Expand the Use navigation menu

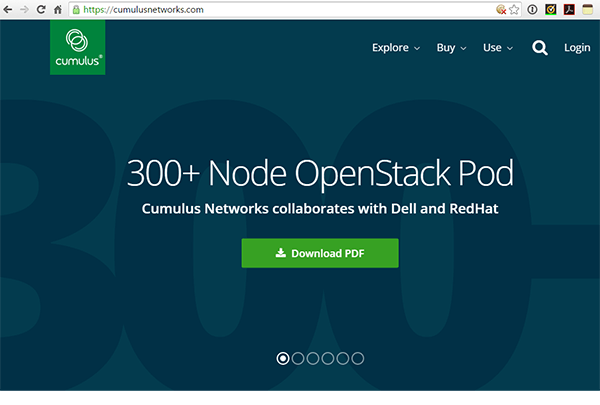(498, 47)
